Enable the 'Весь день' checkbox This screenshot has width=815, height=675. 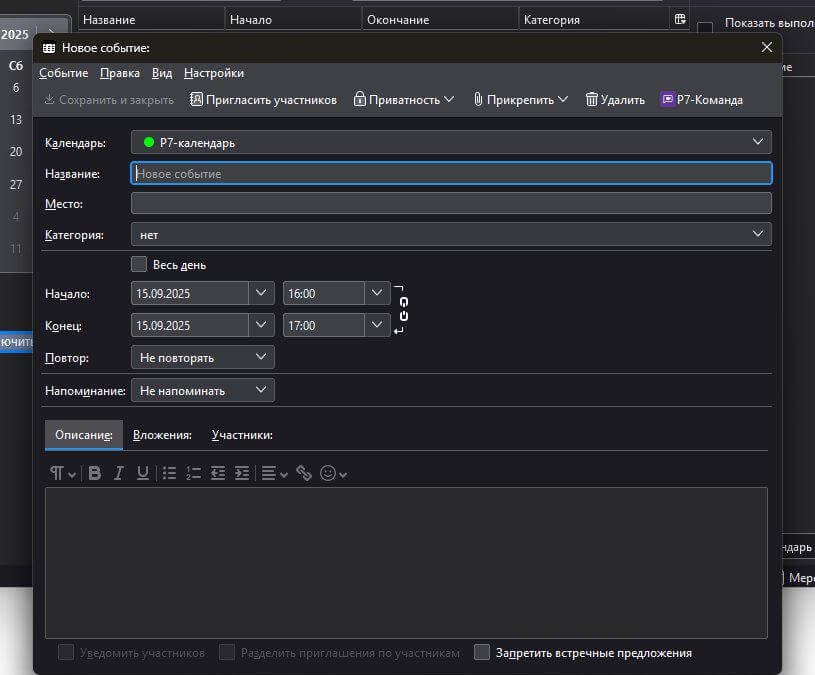tap(139, 265)
